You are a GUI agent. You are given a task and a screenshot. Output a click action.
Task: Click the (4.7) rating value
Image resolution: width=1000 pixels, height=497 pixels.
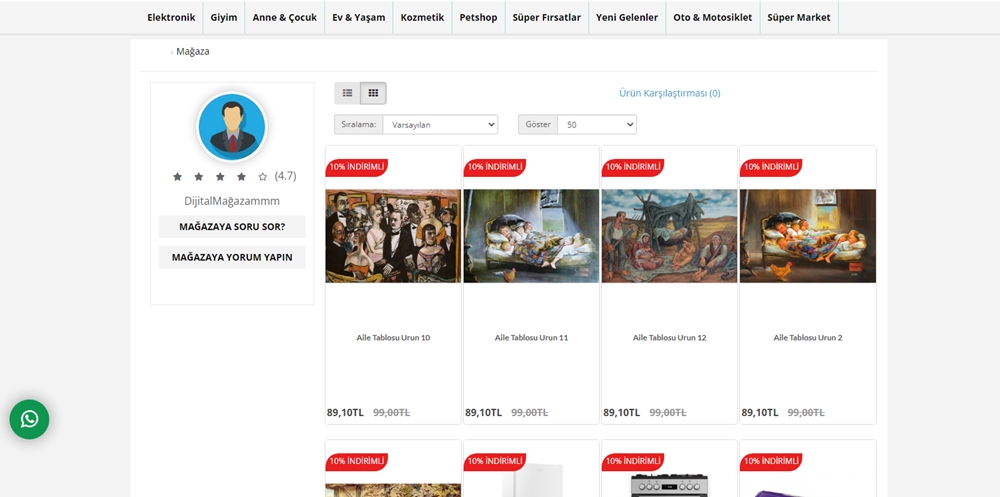pos(286,176)
